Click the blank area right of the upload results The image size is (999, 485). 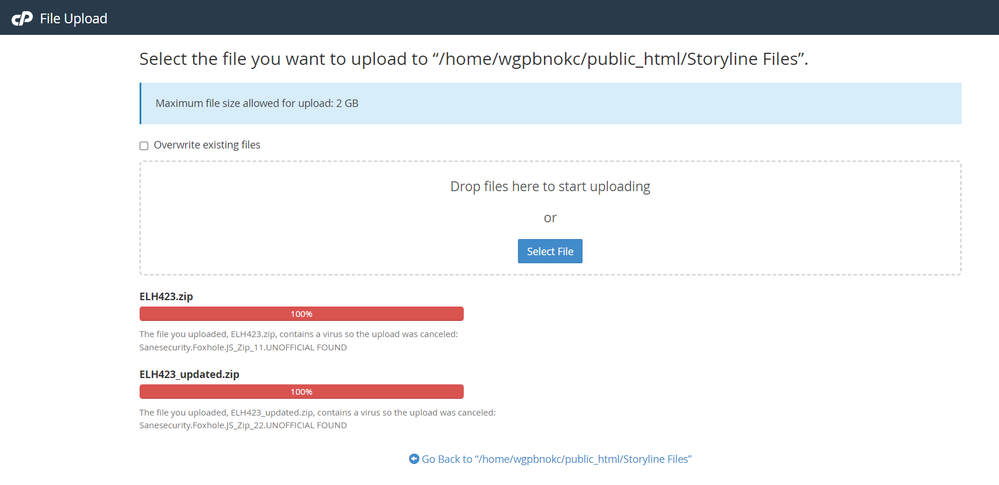(x=750, y=360)
